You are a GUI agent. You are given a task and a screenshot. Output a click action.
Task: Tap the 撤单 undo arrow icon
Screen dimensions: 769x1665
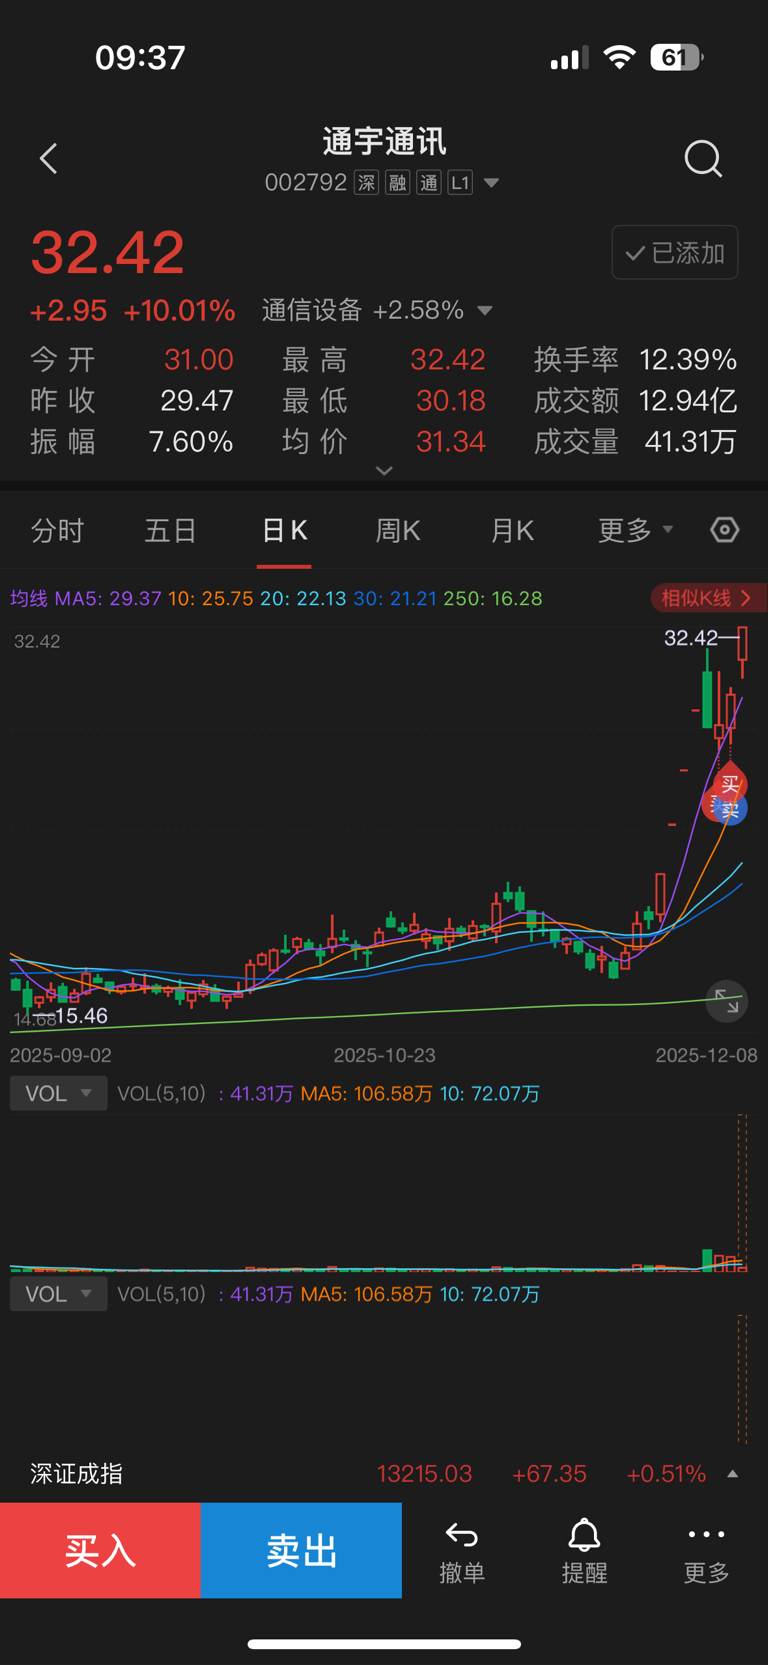point(461,1535)
